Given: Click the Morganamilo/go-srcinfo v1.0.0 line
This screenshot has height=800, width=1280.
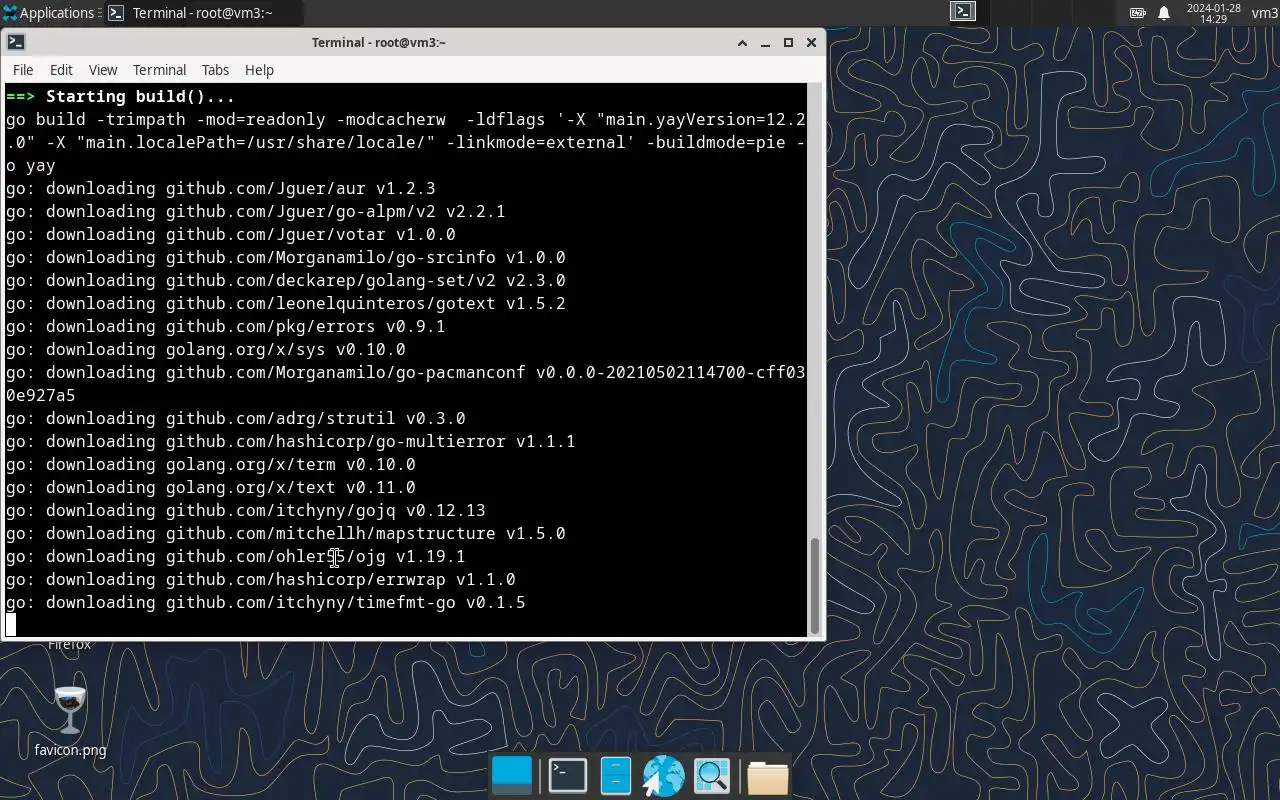Looking at the screenshot, I should pos(285,257).
